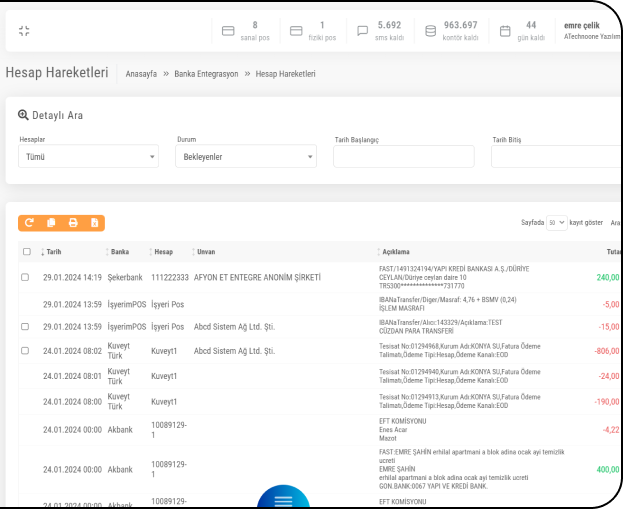623x509 pixels.
Task: Click the -806,00 amount
Action: click(x=607, y=351)
